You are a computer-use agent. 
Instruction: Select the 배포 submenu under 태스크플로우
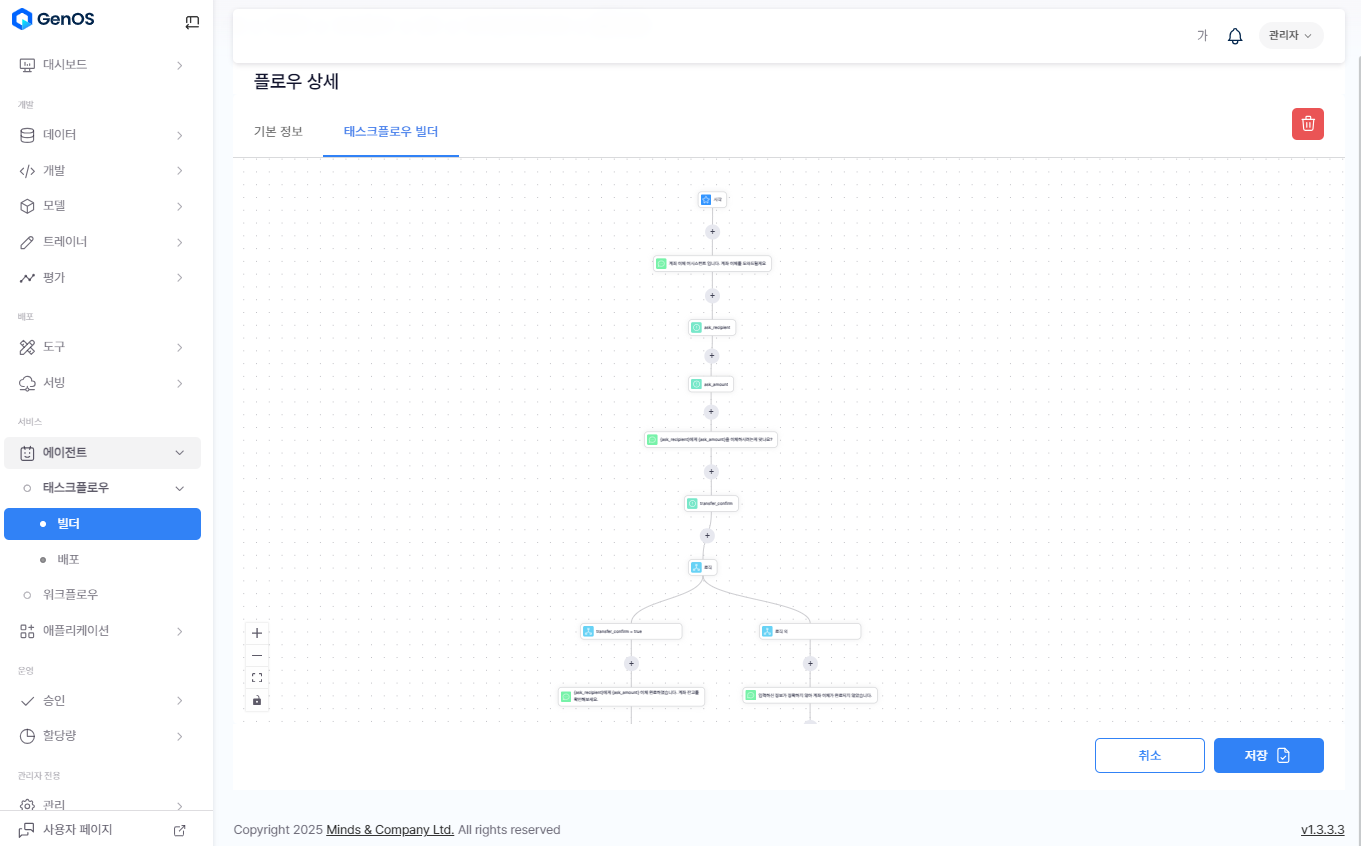click(x=68, y=559)
